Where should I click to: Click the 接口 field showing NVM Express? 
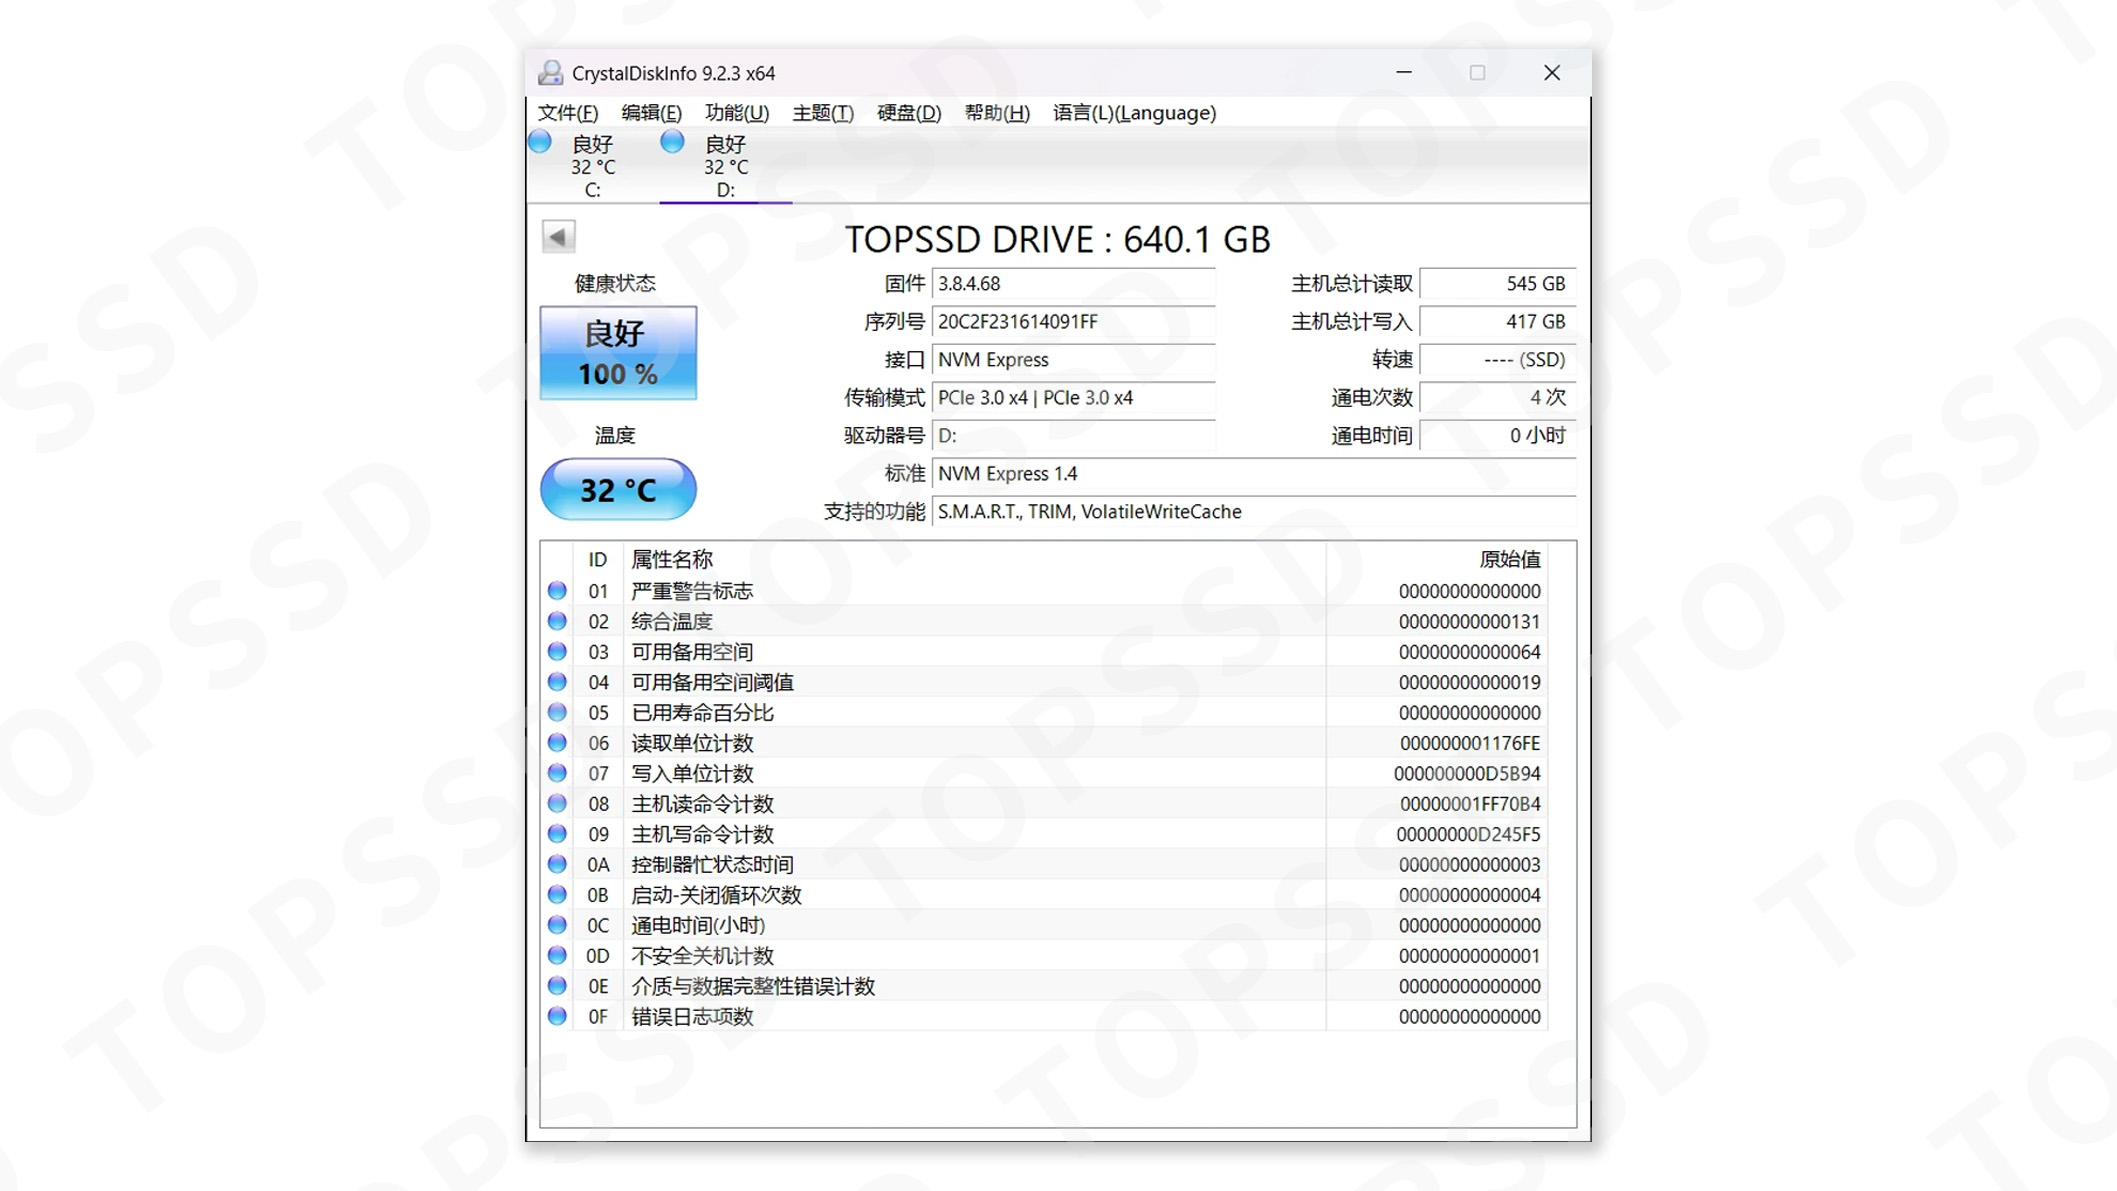(1073, 360)
